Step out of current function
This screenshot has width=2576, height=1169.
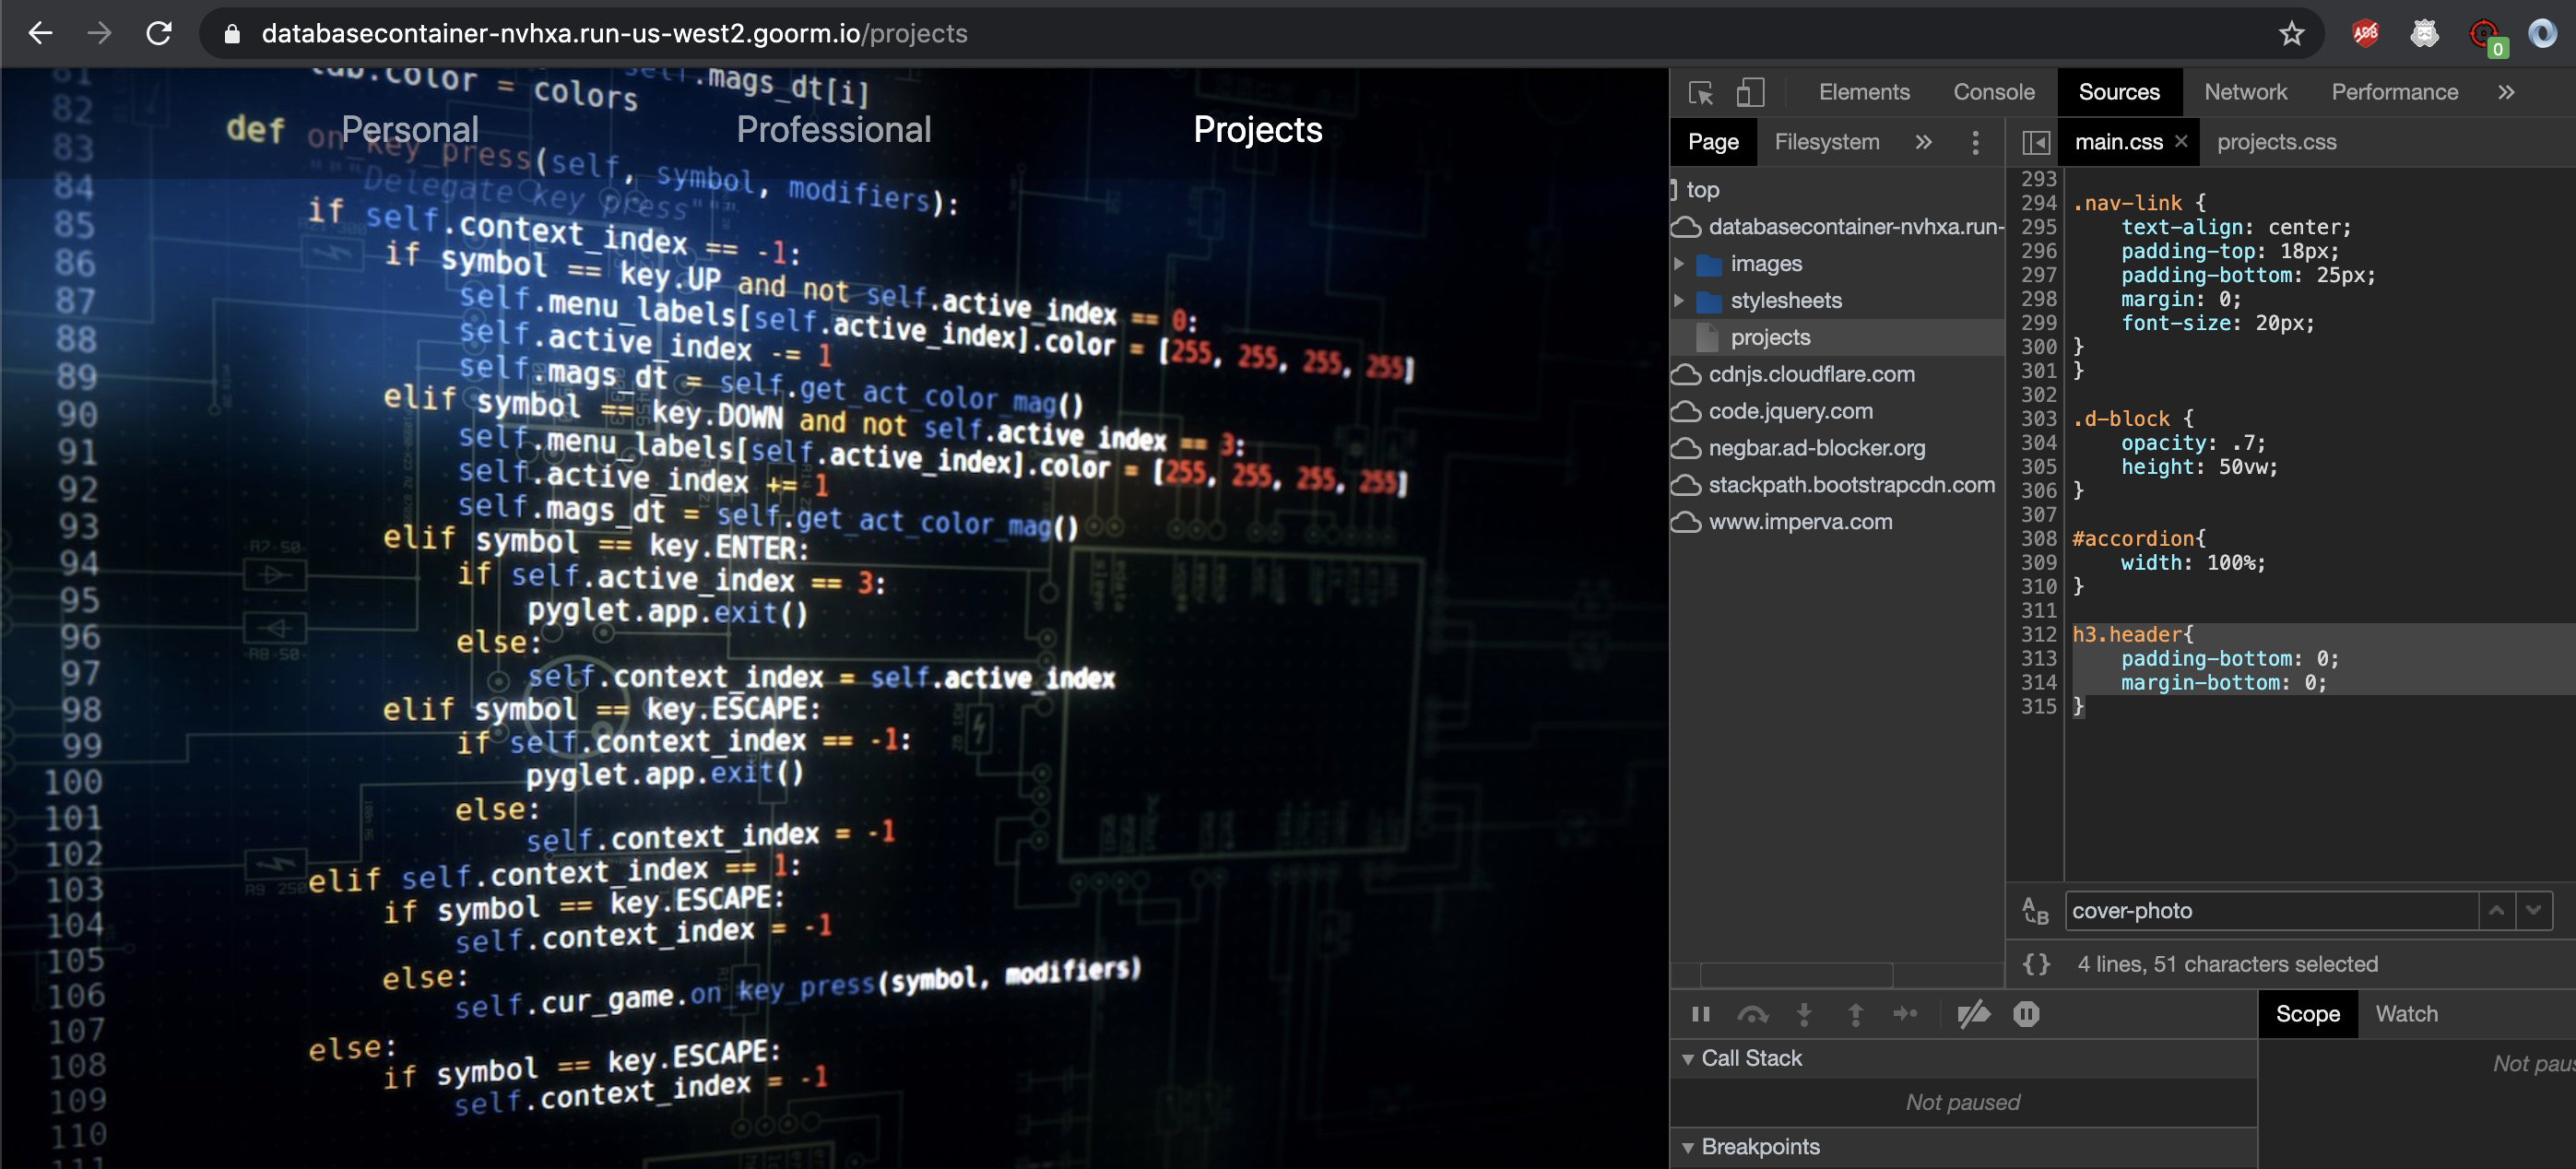point(1855,1015)
